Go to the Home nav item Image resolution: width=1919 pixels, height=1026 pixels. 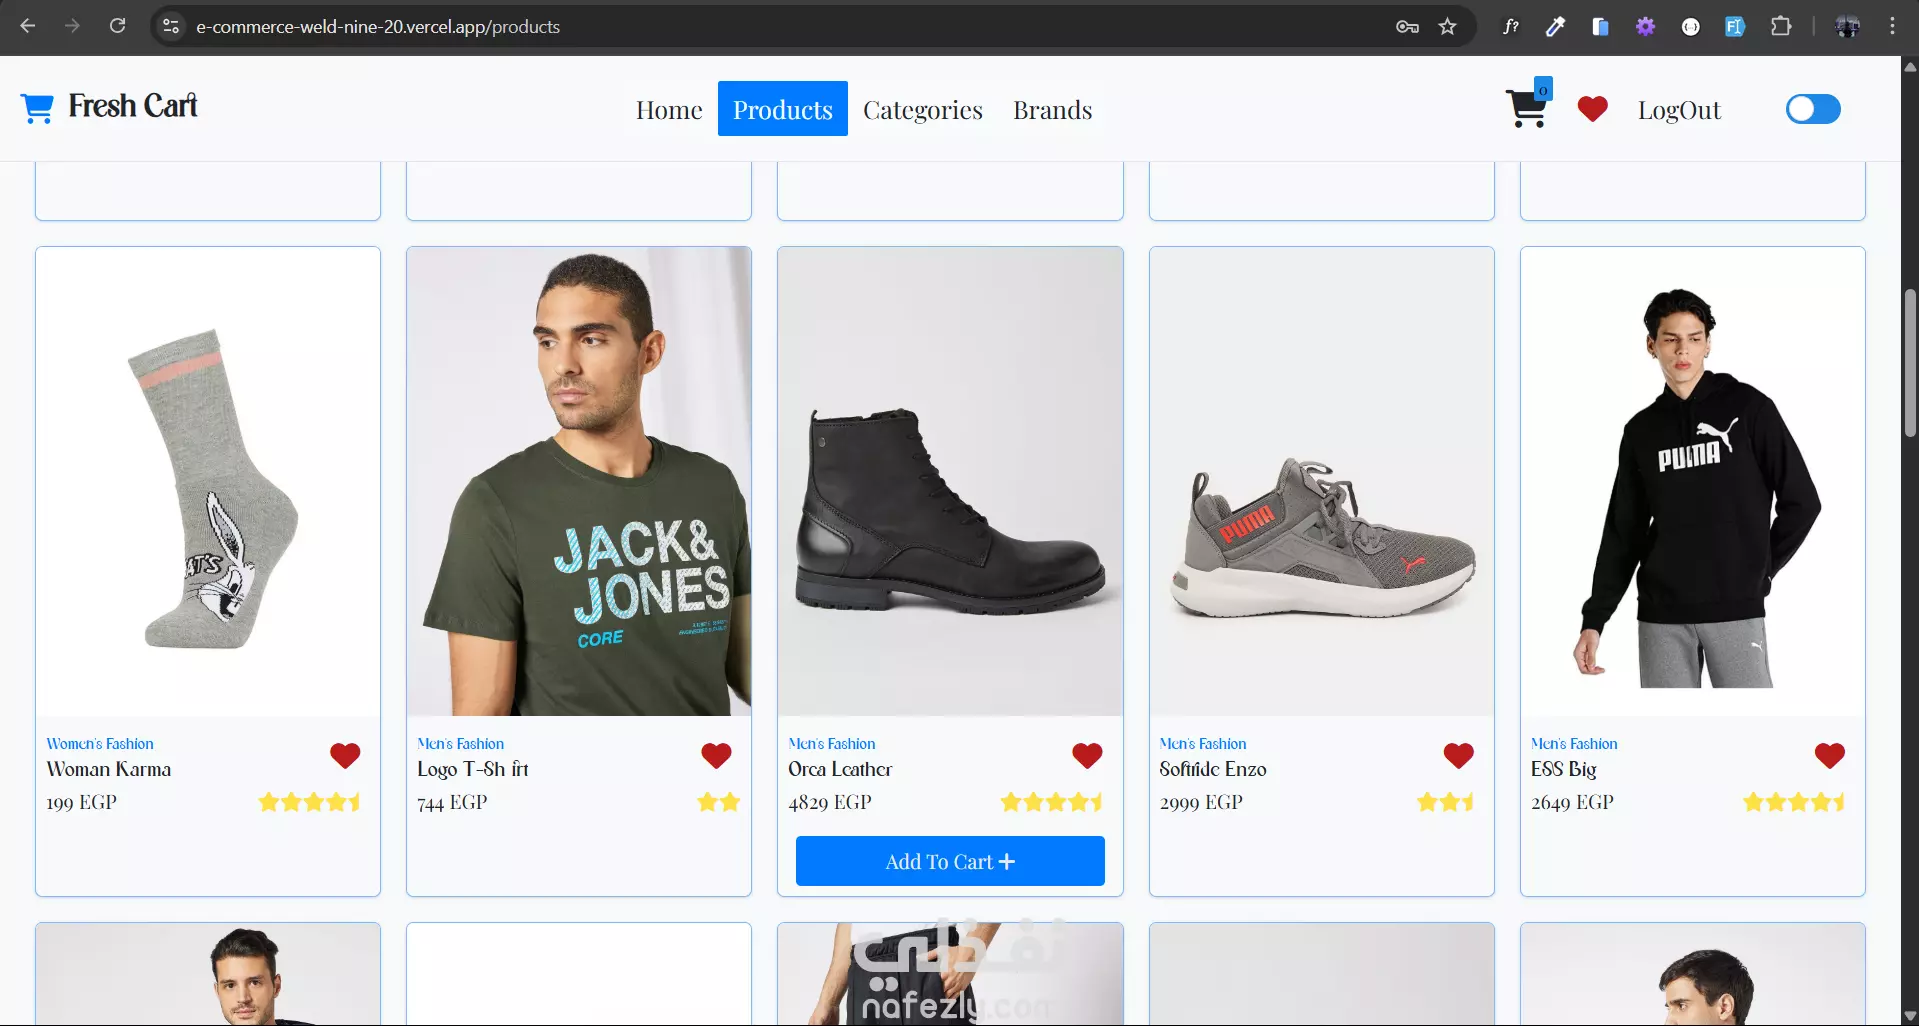coord(669,109)
